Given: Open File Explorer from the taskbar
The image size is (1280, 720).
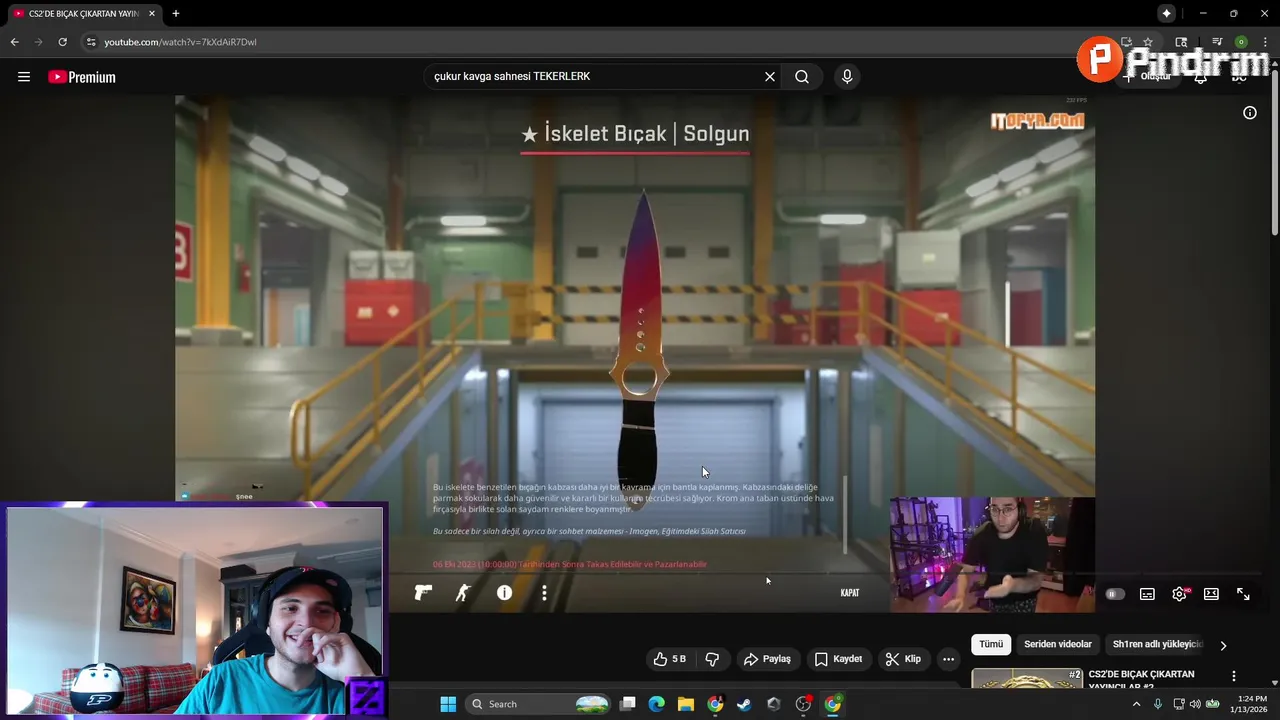Looking at the screenshot, I should tap(685, 704).
